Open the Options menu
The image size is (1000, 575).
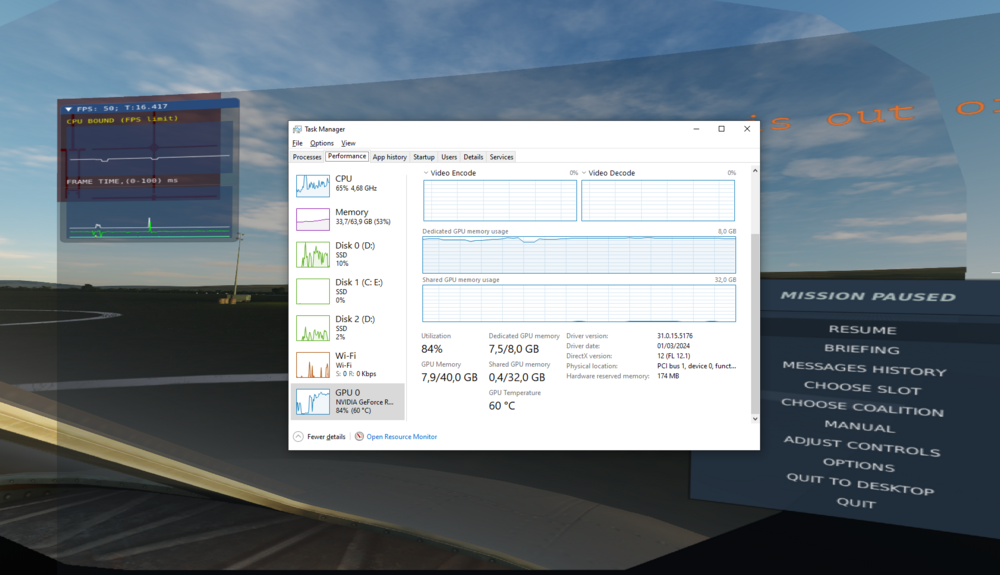click(x=321, y=143)
